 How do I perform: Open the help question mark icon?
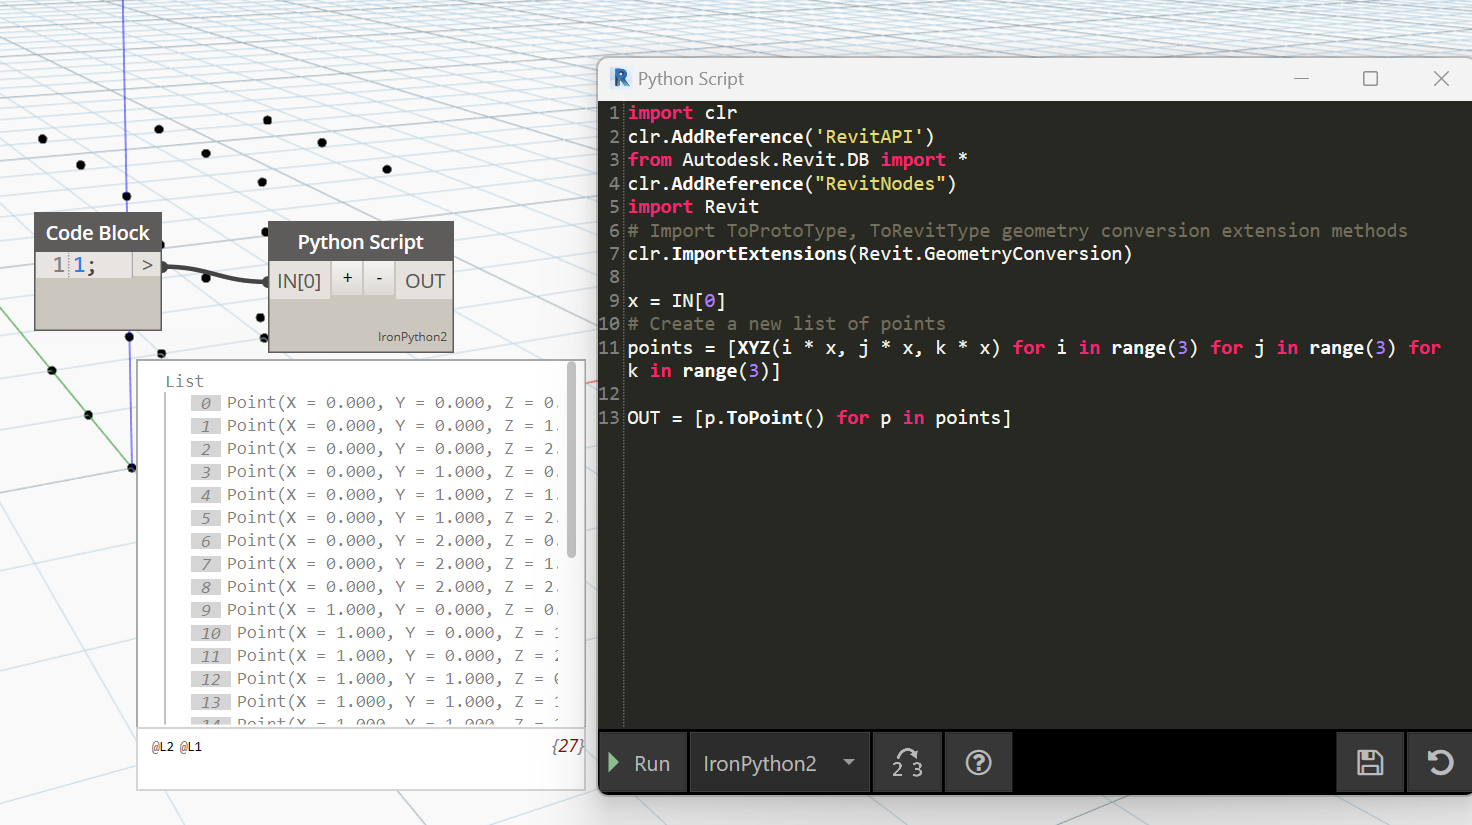point(978,763)
